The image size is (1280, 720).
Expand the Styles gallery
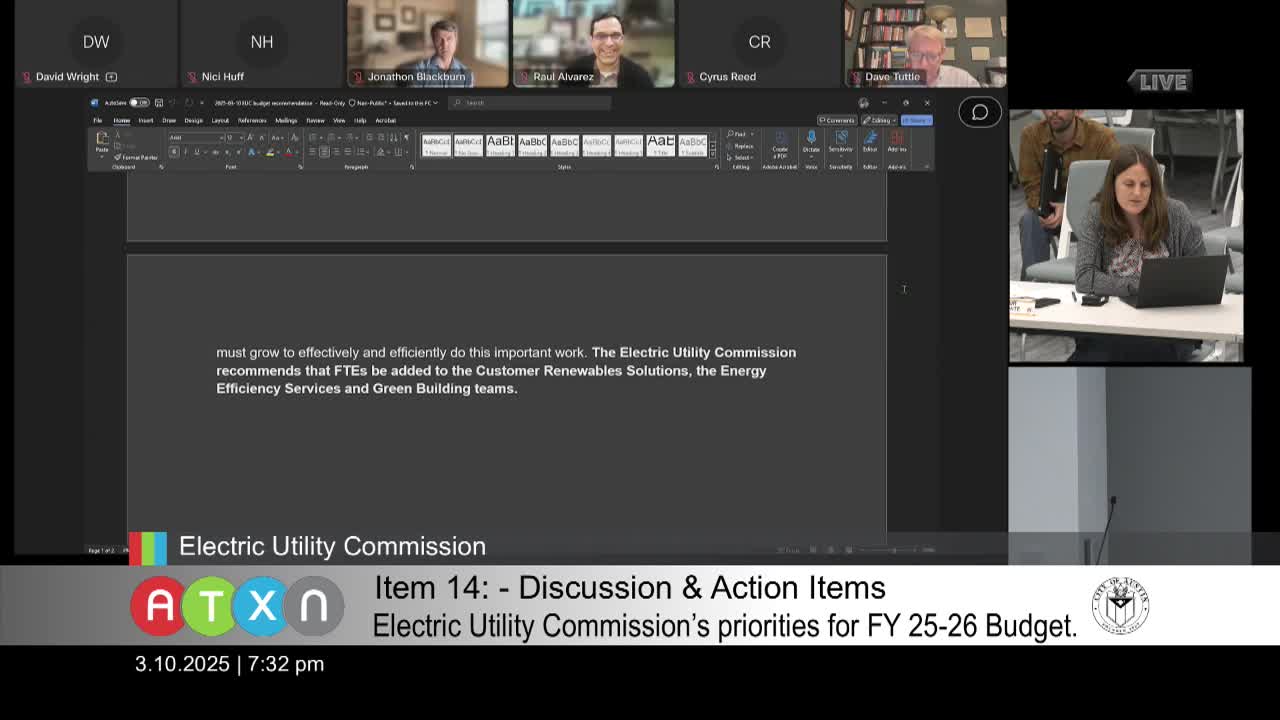(x=713, y=156)
